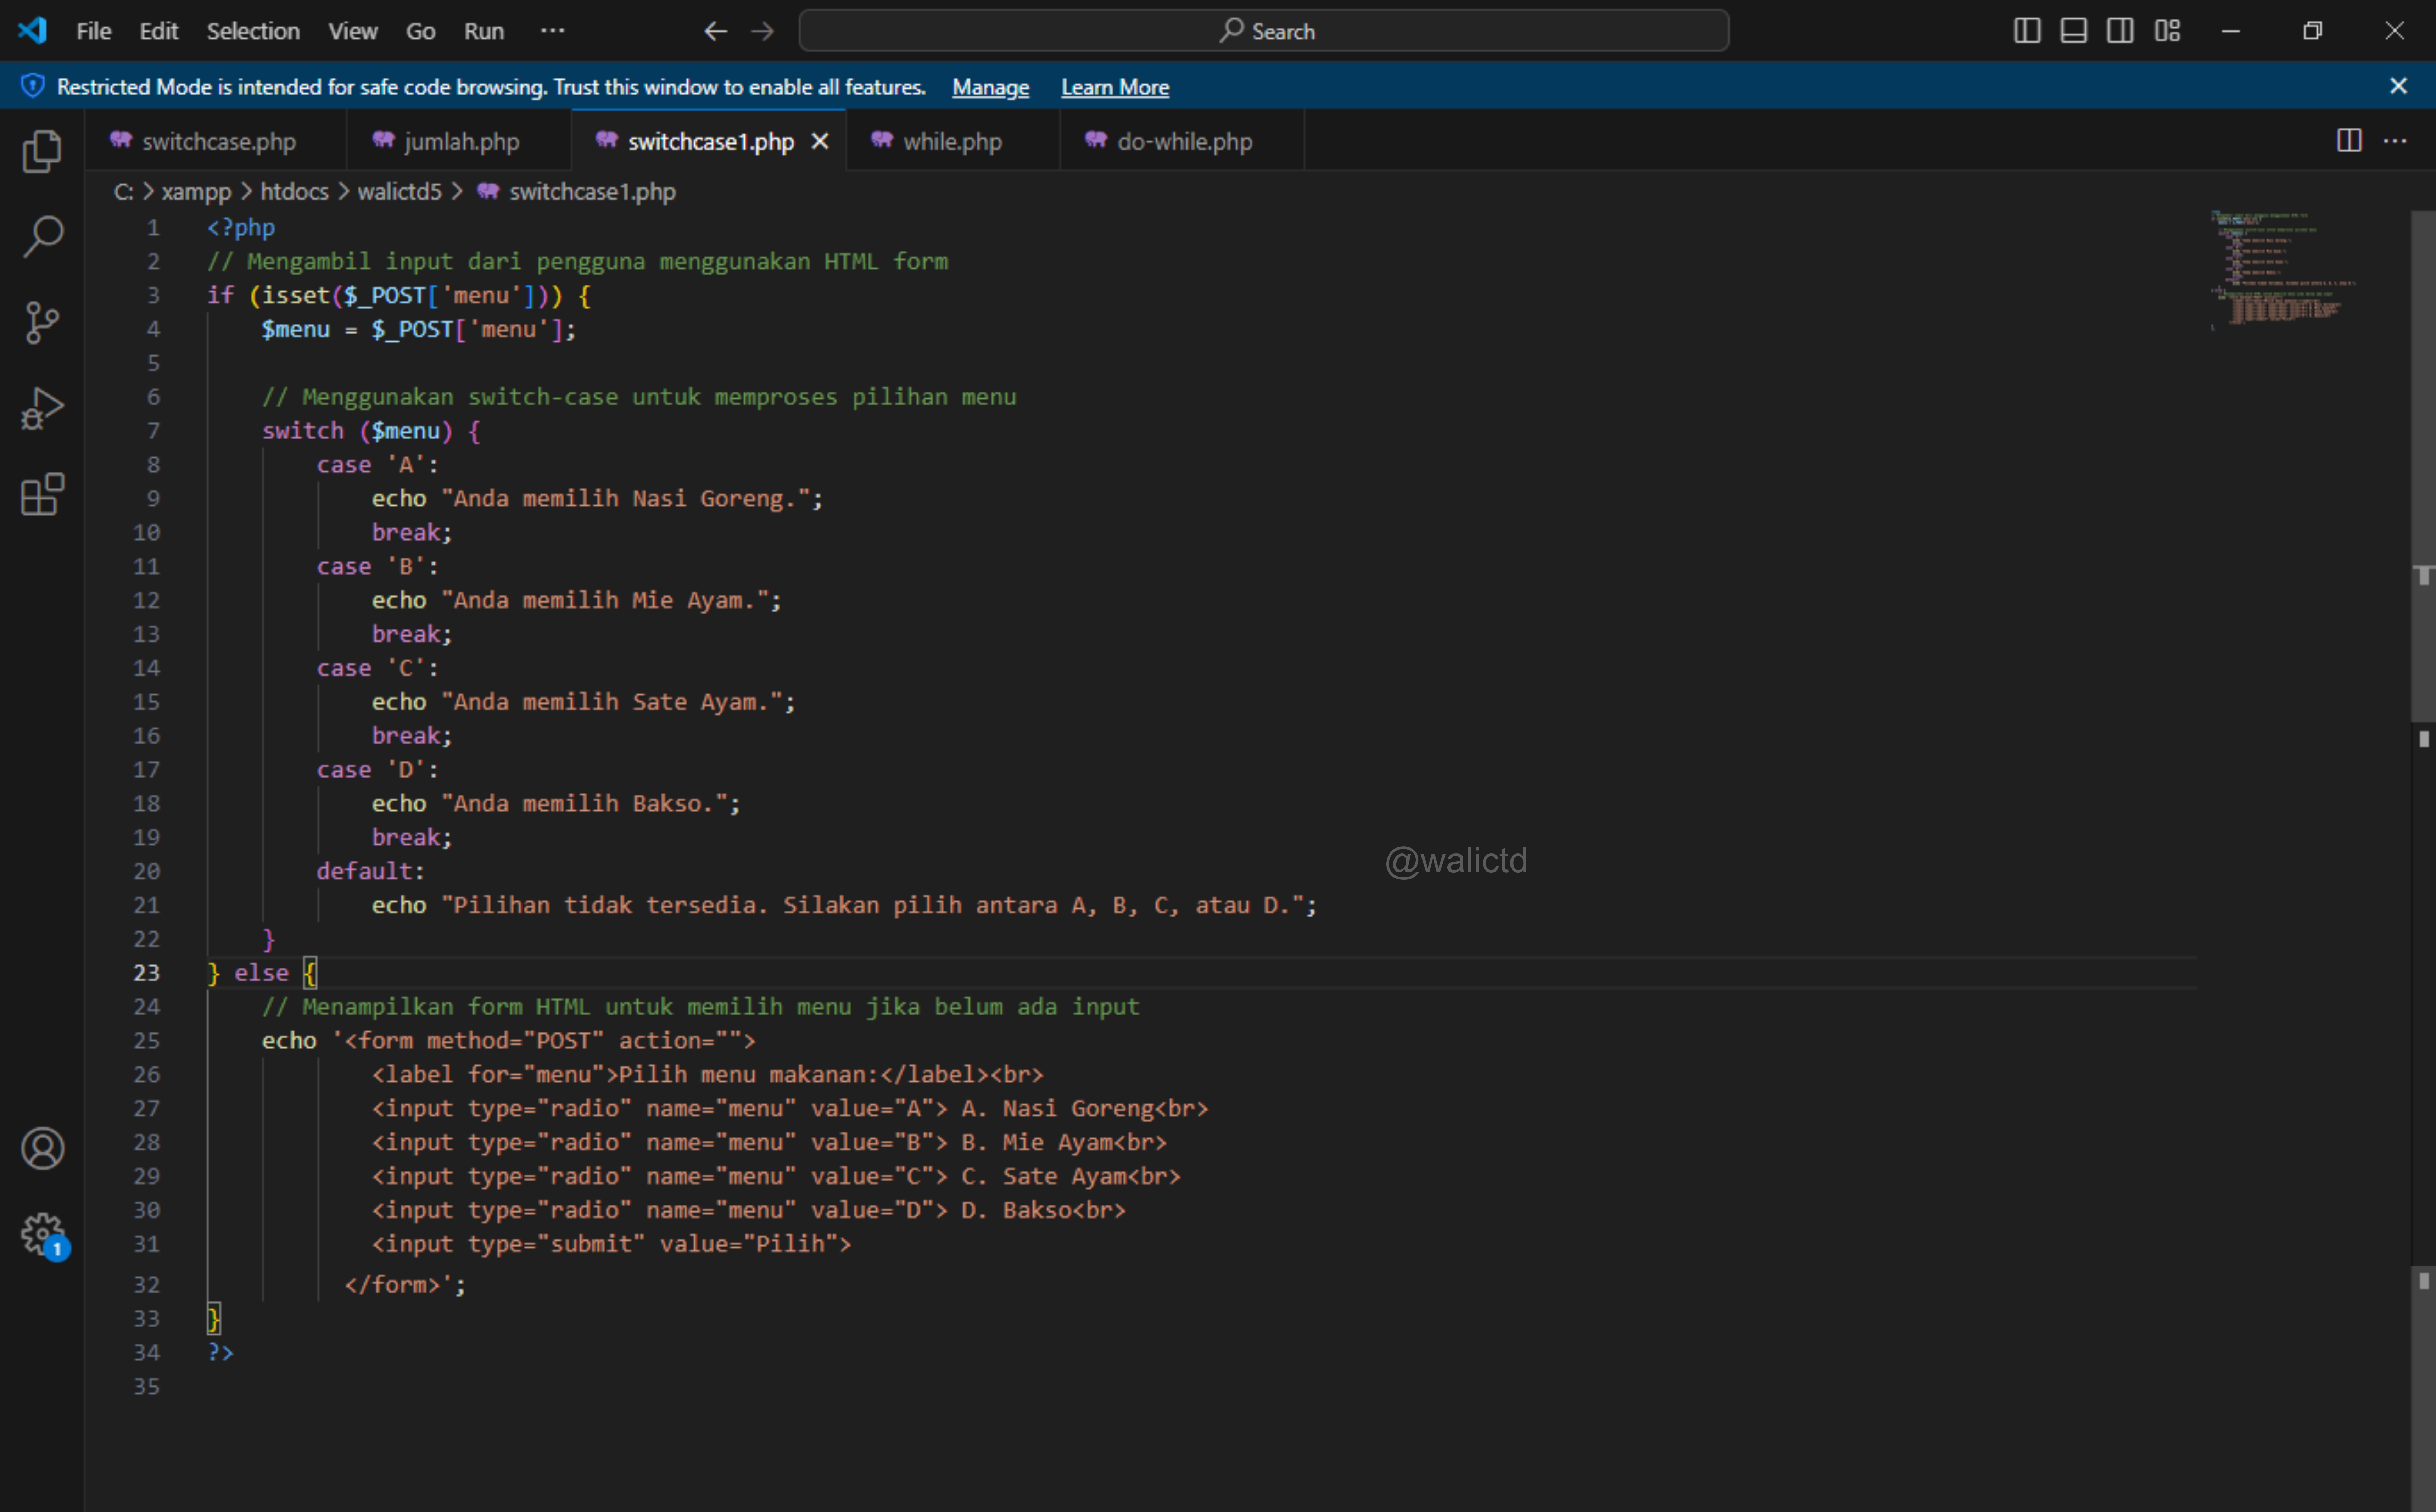Viewport: 2436px width, 1512px height.
Task: Open the Explorer view in activity bar
Action: 42,151
